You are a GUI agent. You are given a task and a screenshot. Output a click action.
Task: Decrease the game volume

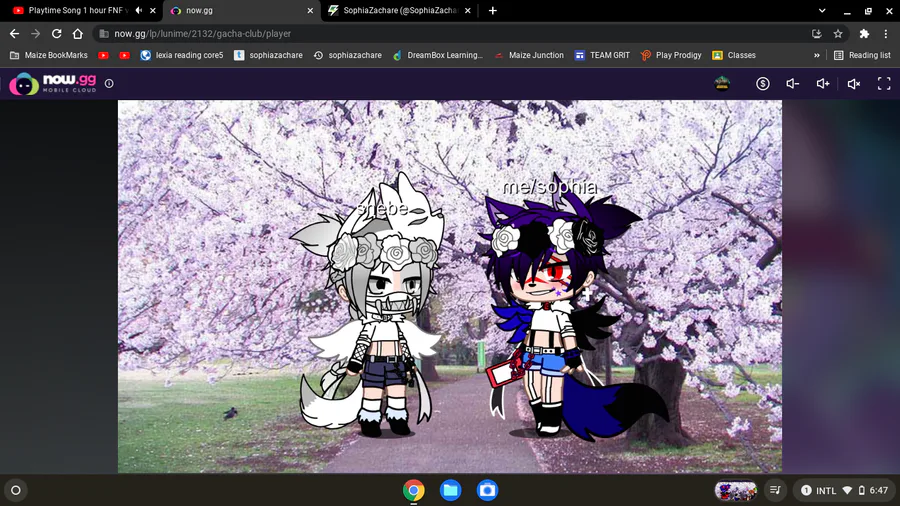click(x=793, y=84)
